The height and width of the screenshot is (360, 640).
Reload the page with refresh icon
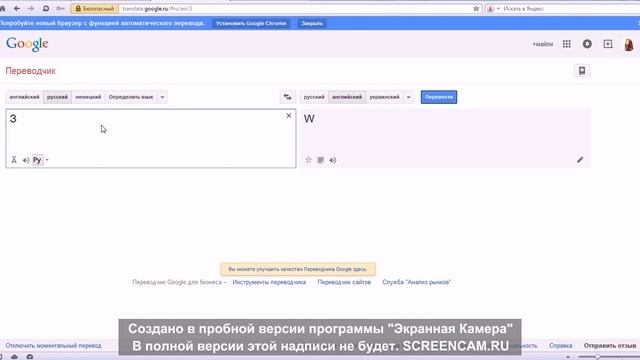click(46, 8)
